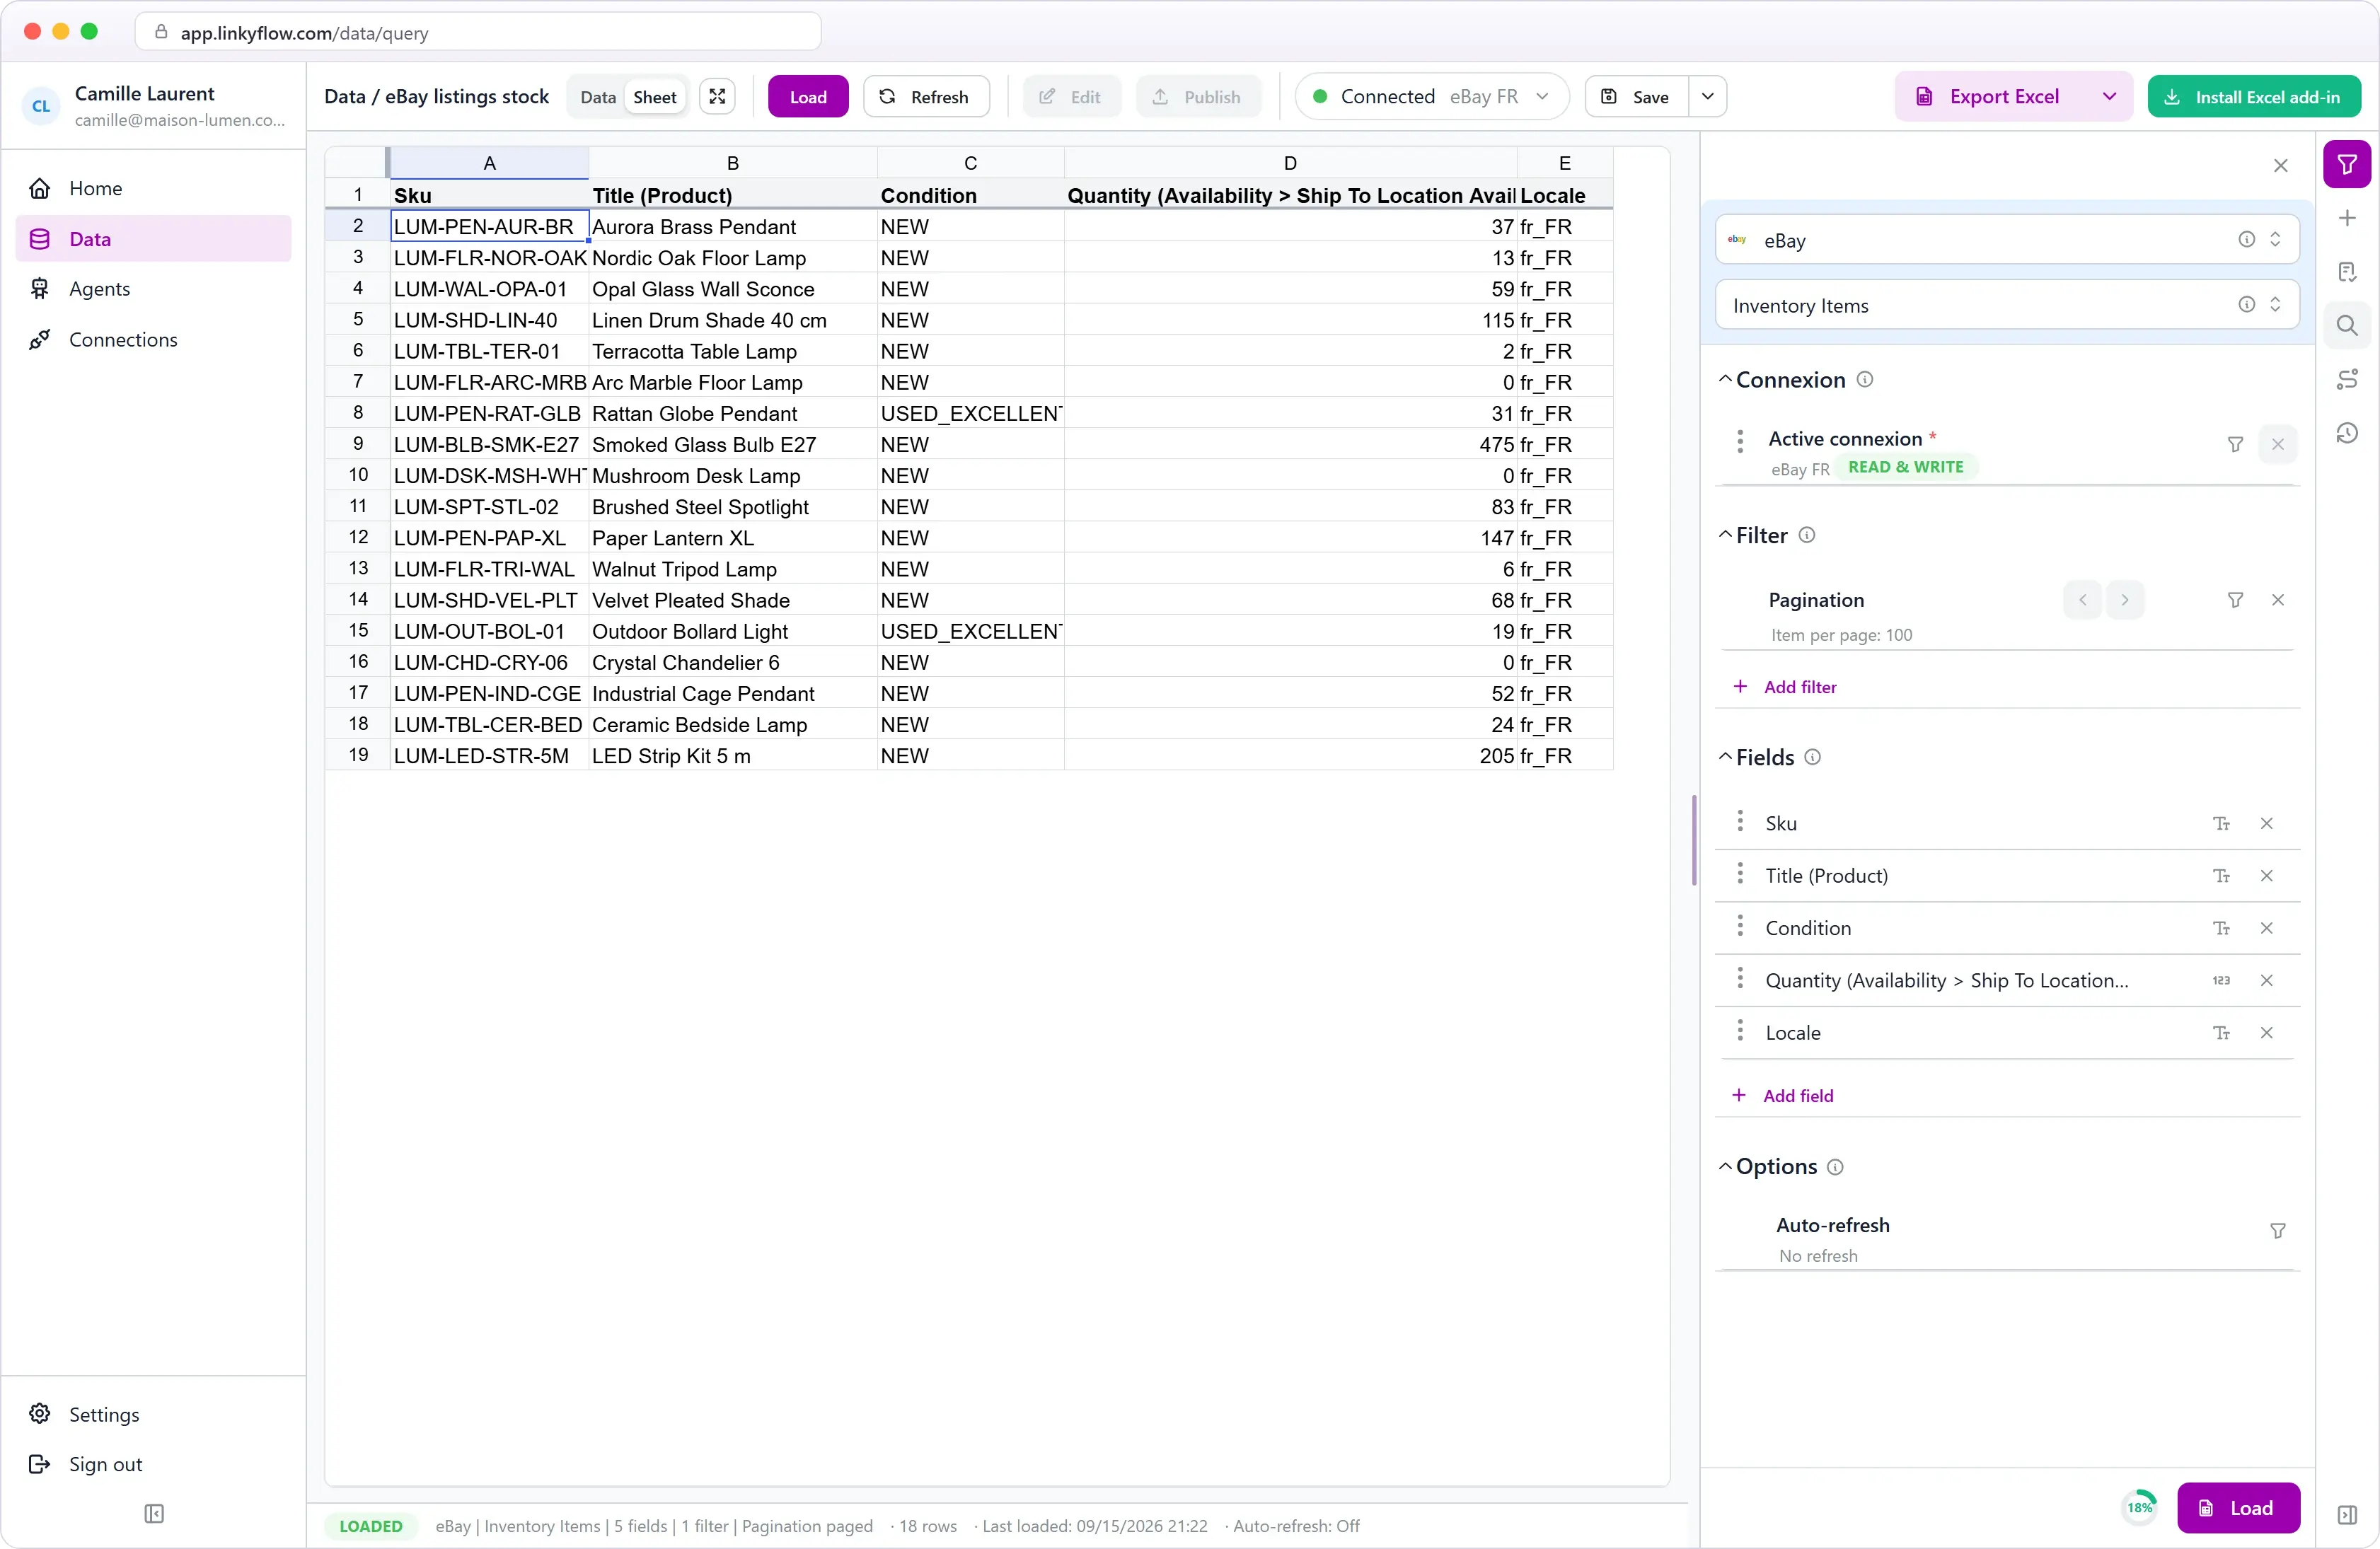Click the funnel icon on Auto-refresh option

(2277, 1230)
